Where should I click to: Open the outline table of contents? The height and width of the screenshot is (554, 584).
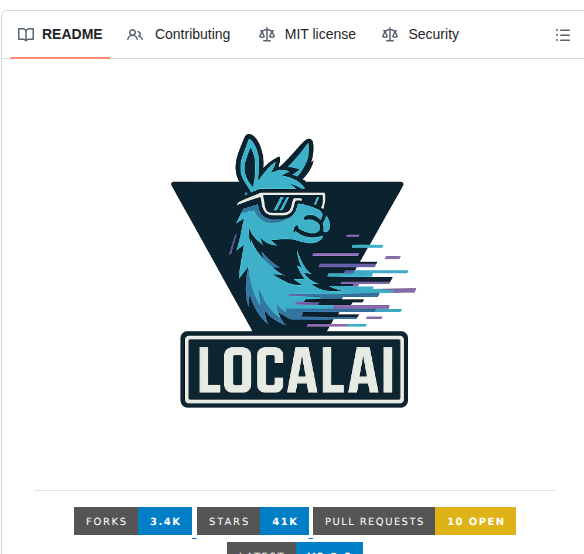pos(563,35)
